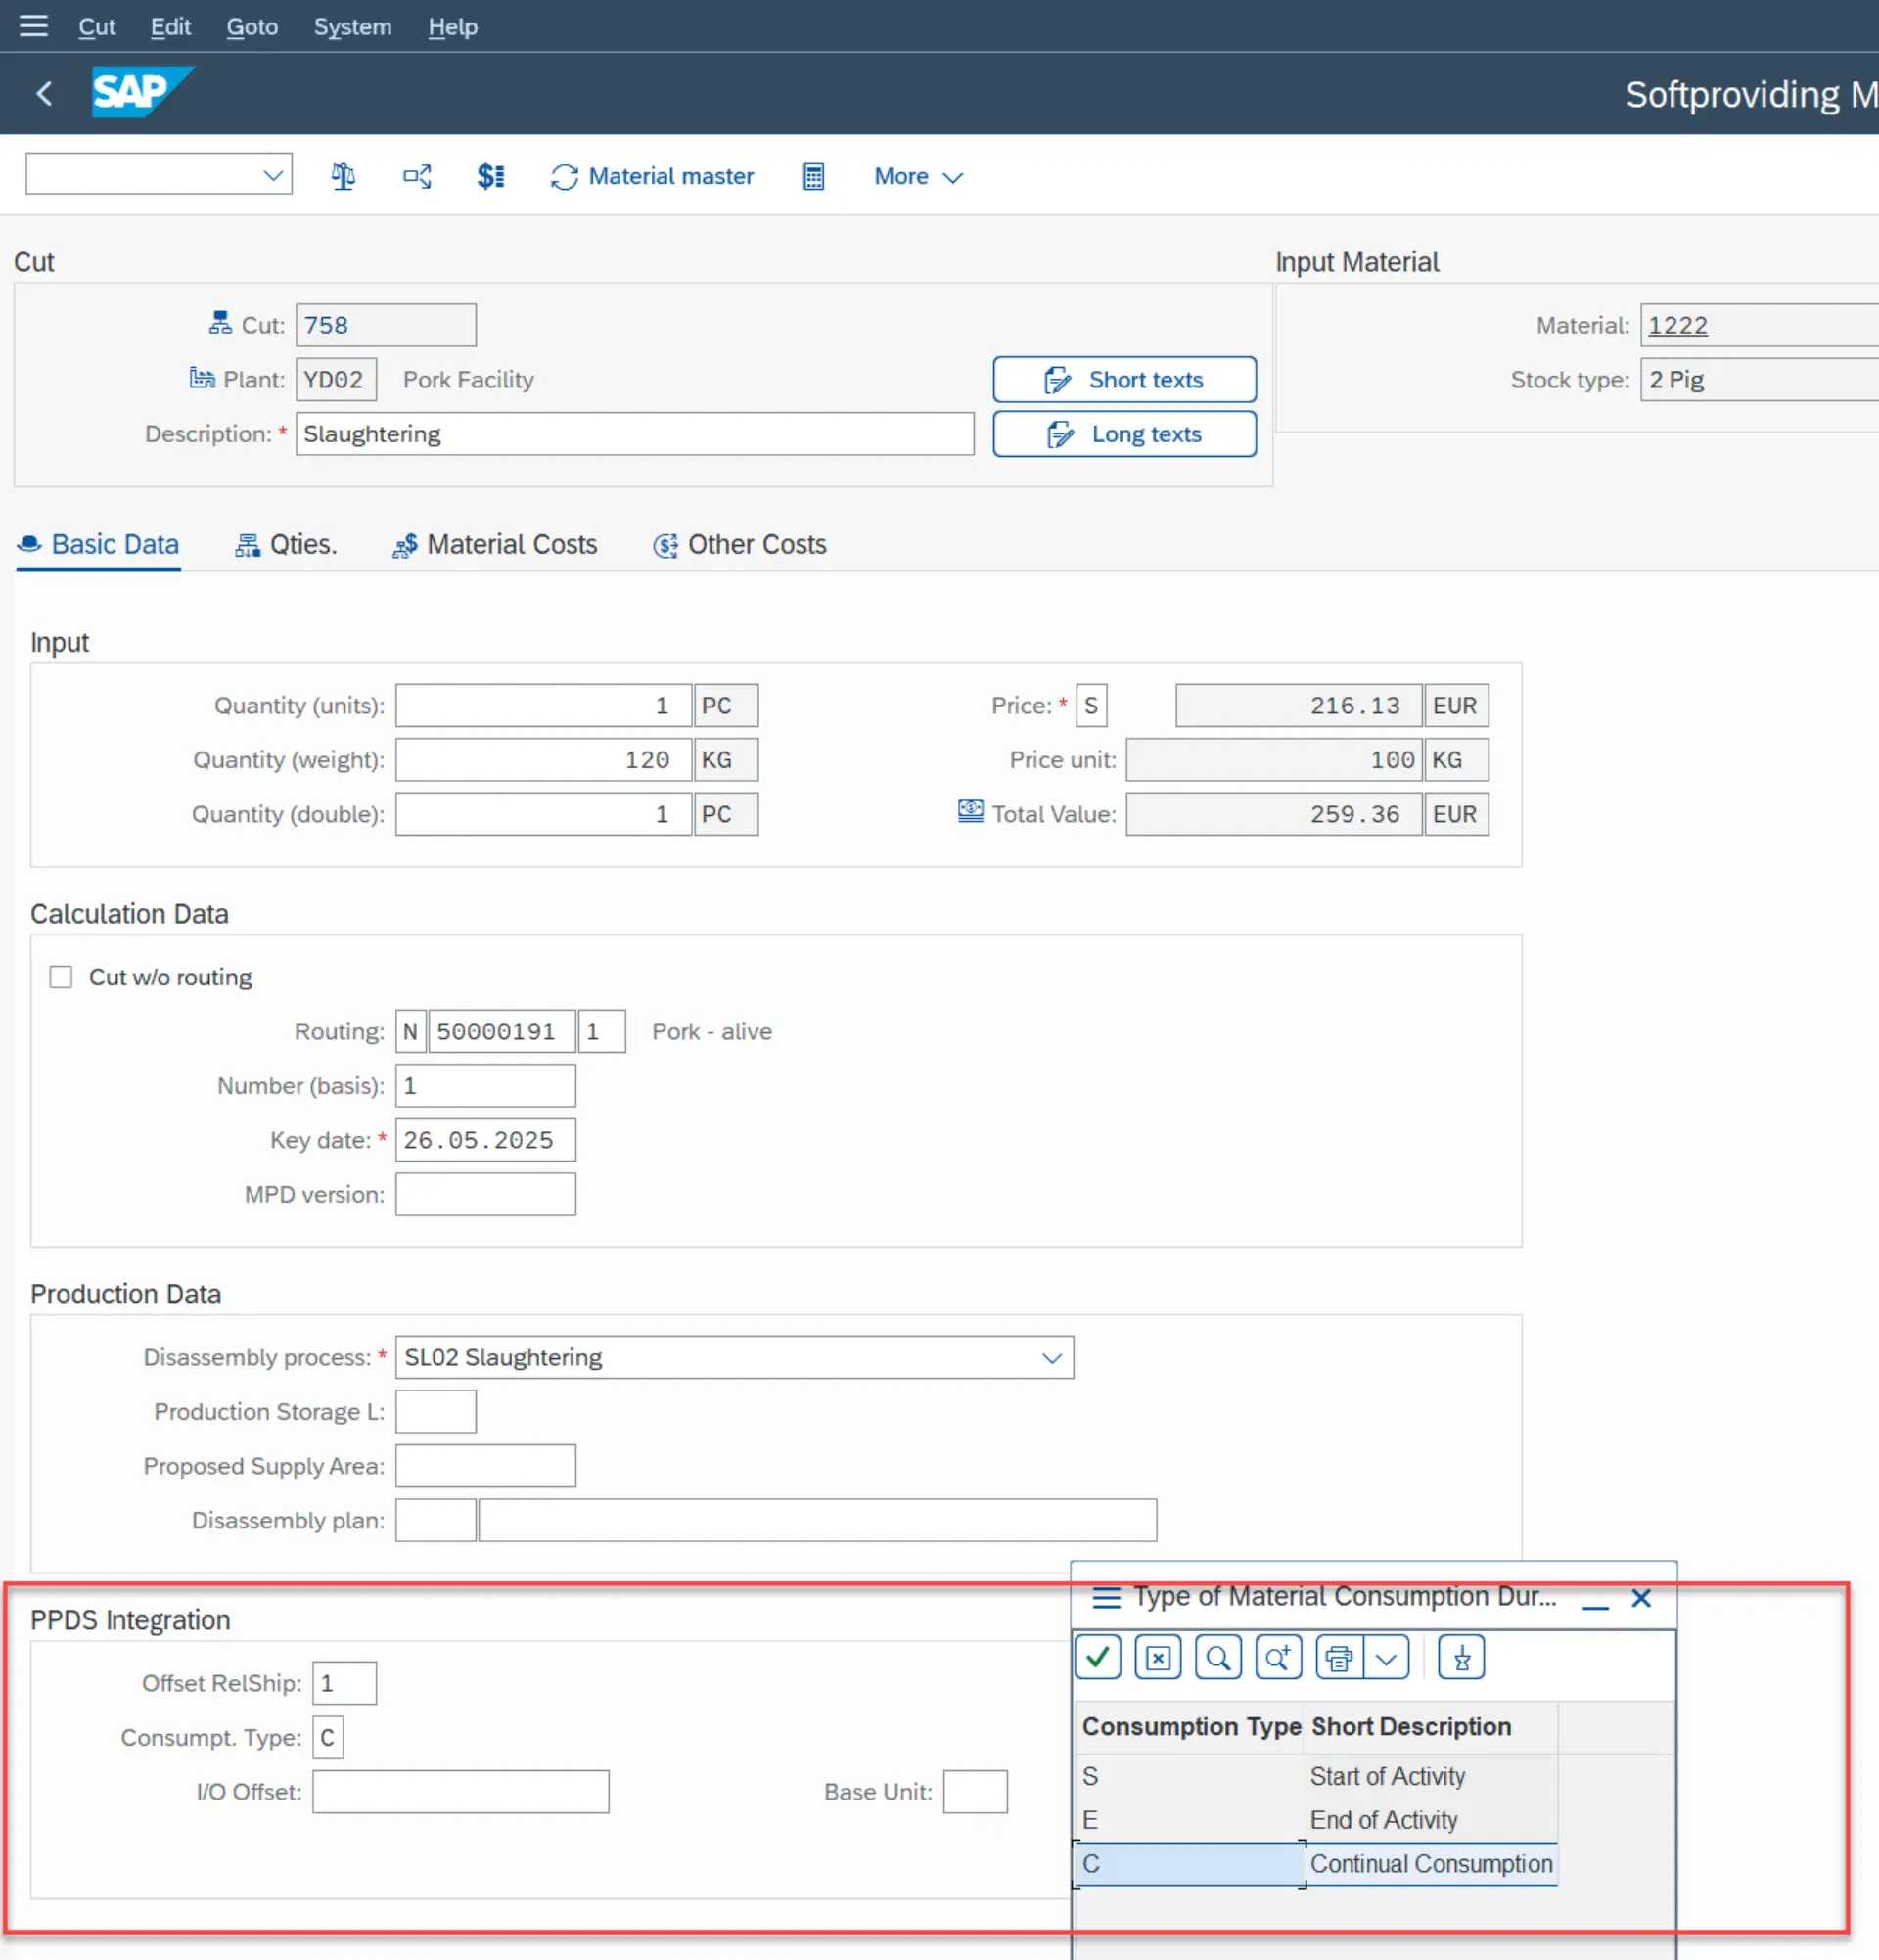Confirm selection with green checkmark icon
The height and width of the screenshot is (1960, 1879).
(1098, 1658)
